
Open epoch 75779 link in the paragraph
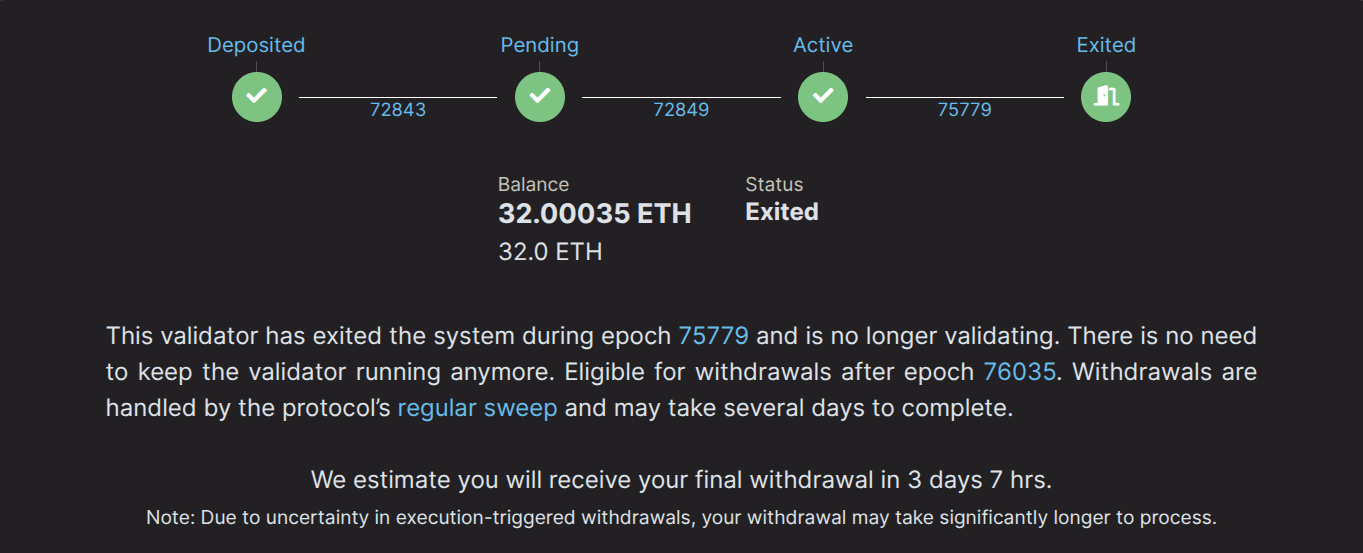tap(713, 336)
